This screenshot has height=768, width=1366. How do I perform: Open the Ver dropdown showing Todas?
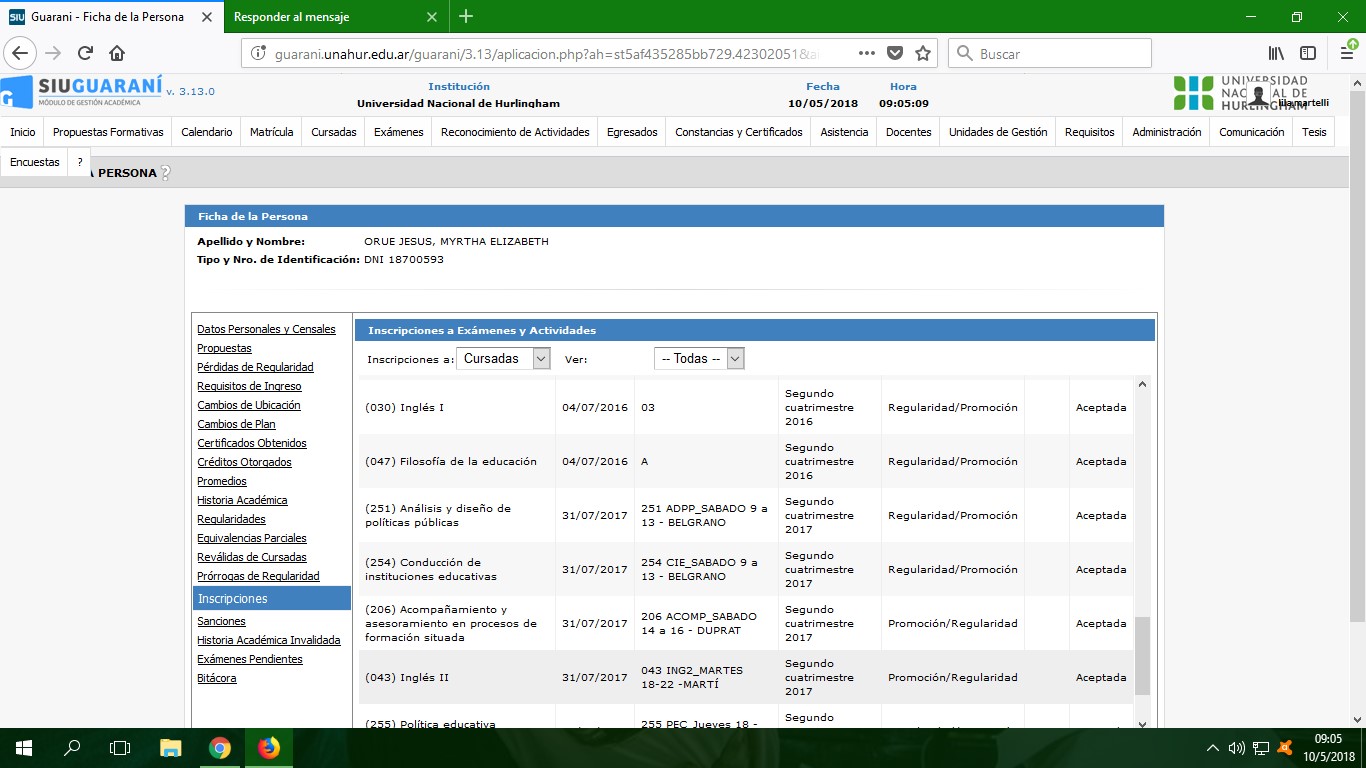699,358
